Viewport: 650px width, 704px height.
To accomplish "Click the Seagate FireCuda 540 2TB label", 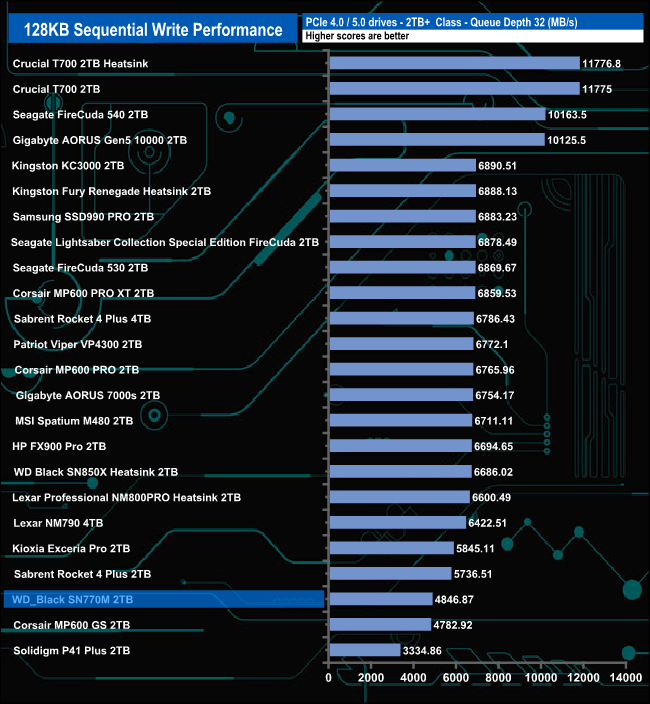I will click(x=80, y=114).
